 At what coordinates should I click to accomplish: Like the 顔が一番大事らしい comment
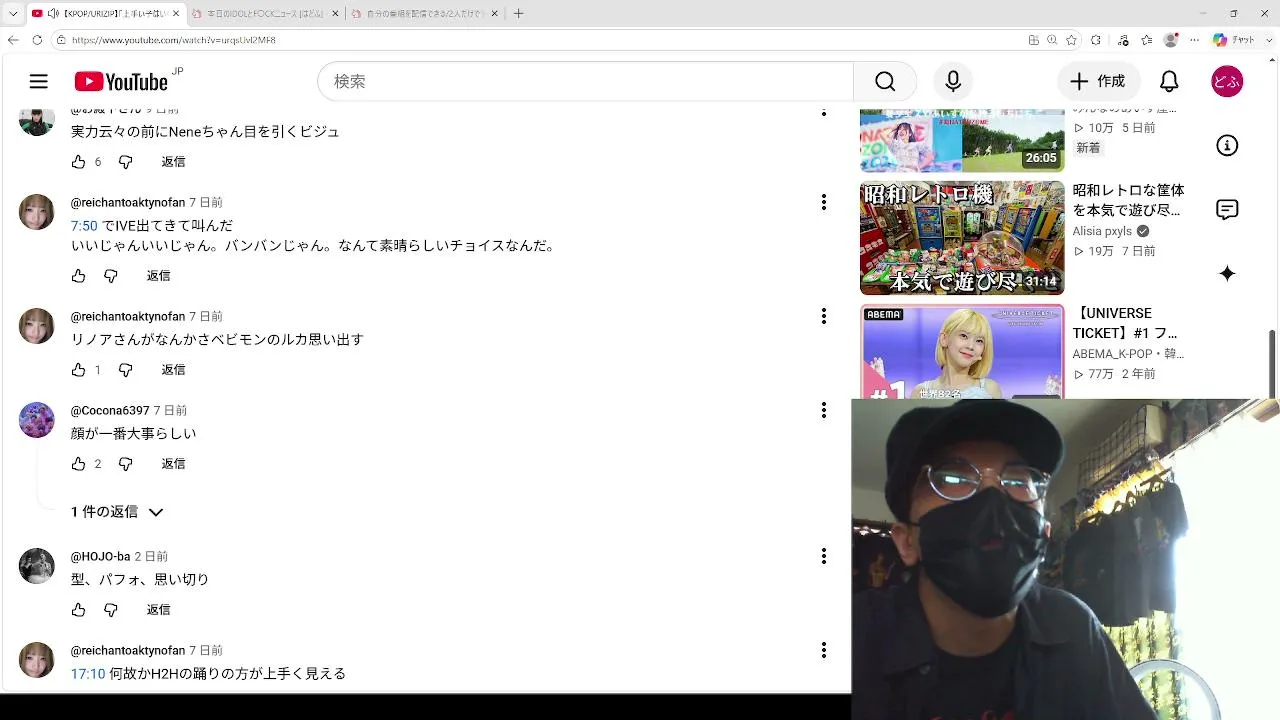(79, 464)
